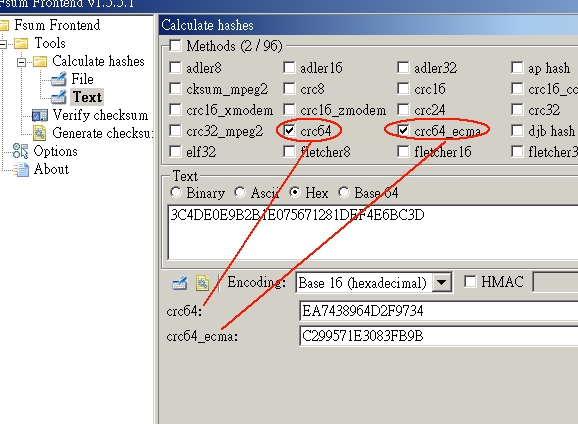Select the Ascii radio button

pyautogui.click(x=240, y=192)
